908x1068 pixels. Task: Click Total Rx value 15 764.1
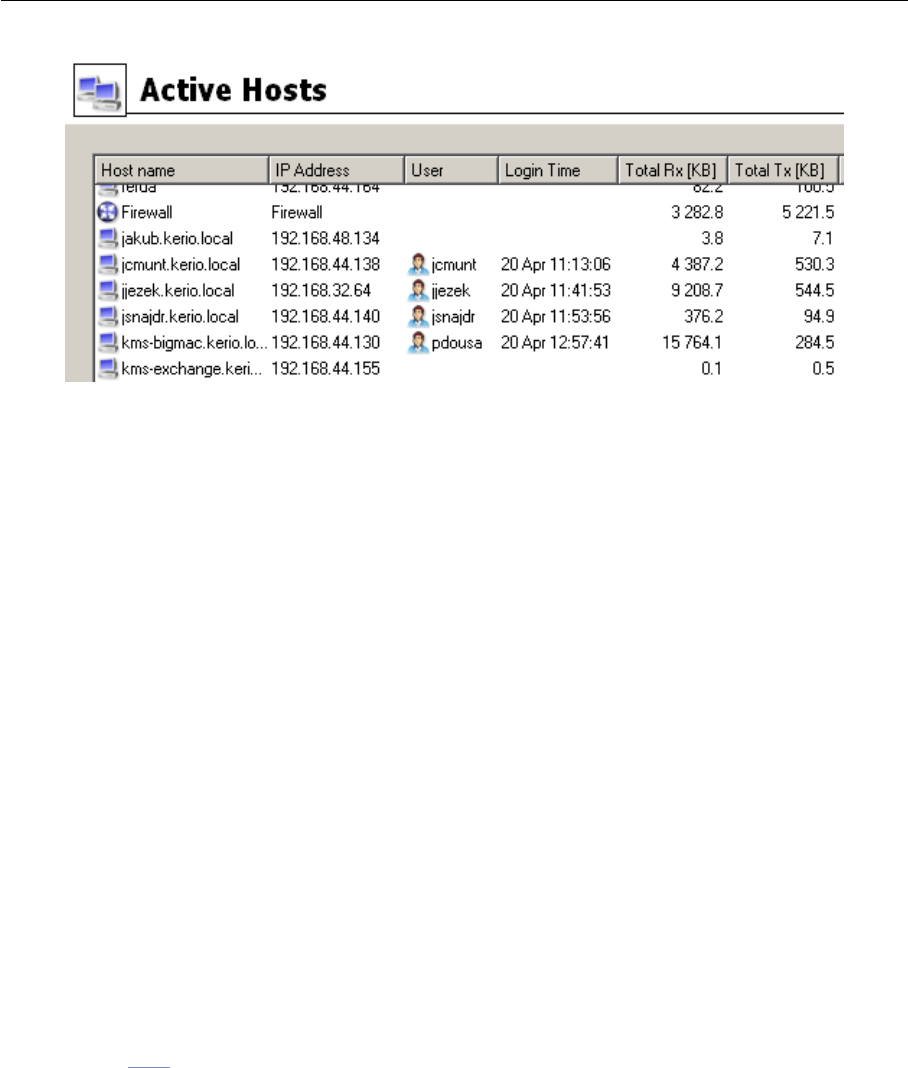click(x=692, y=343)
